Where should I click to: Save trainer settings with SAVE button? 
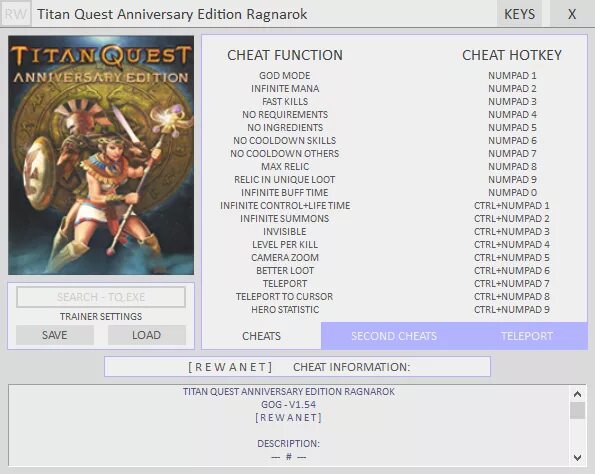pyautogui.click(x=55, y=335)
